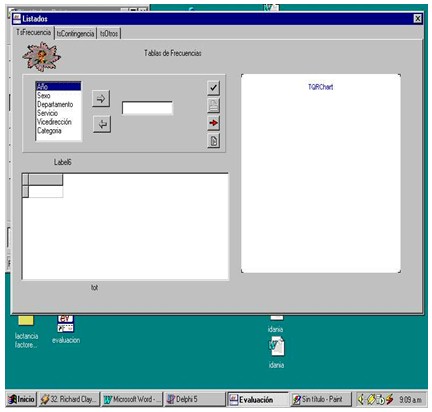Click the tot label below grid
Viewport: 432px width, 412px height.
(x=95, y=287)
